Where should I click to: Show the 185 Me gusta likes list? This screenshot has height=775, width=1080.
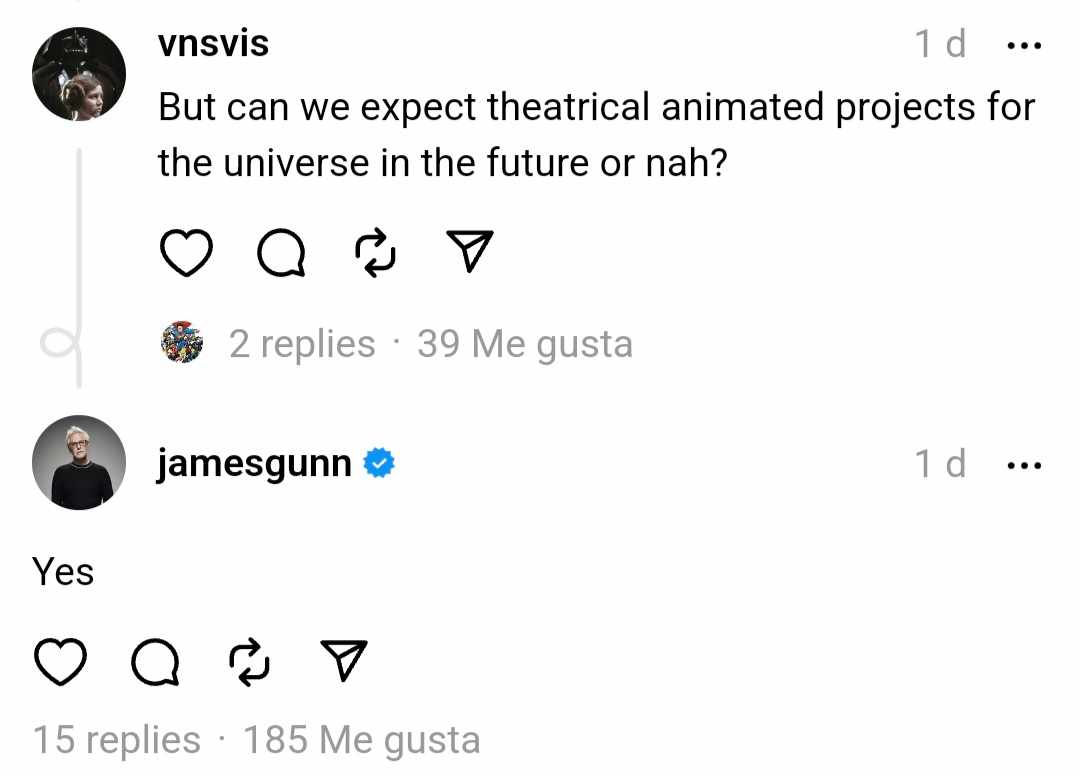click(x=362, y=739)
